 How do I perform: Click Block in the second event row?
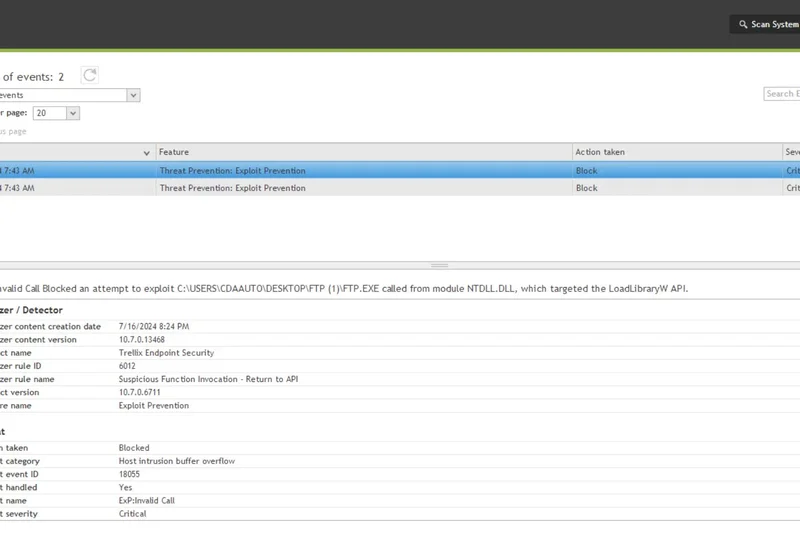tap(586, 188)
